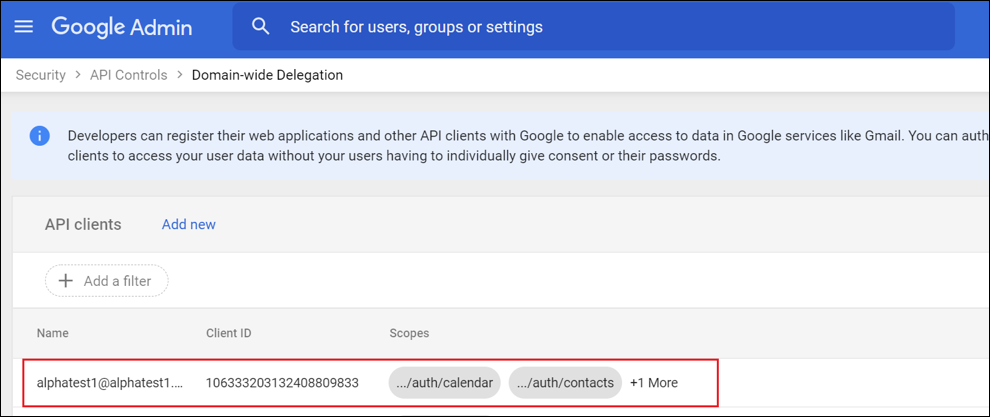
Task: Navigate to the API Controls breadcrumb
Action: (x=127, y=75)
